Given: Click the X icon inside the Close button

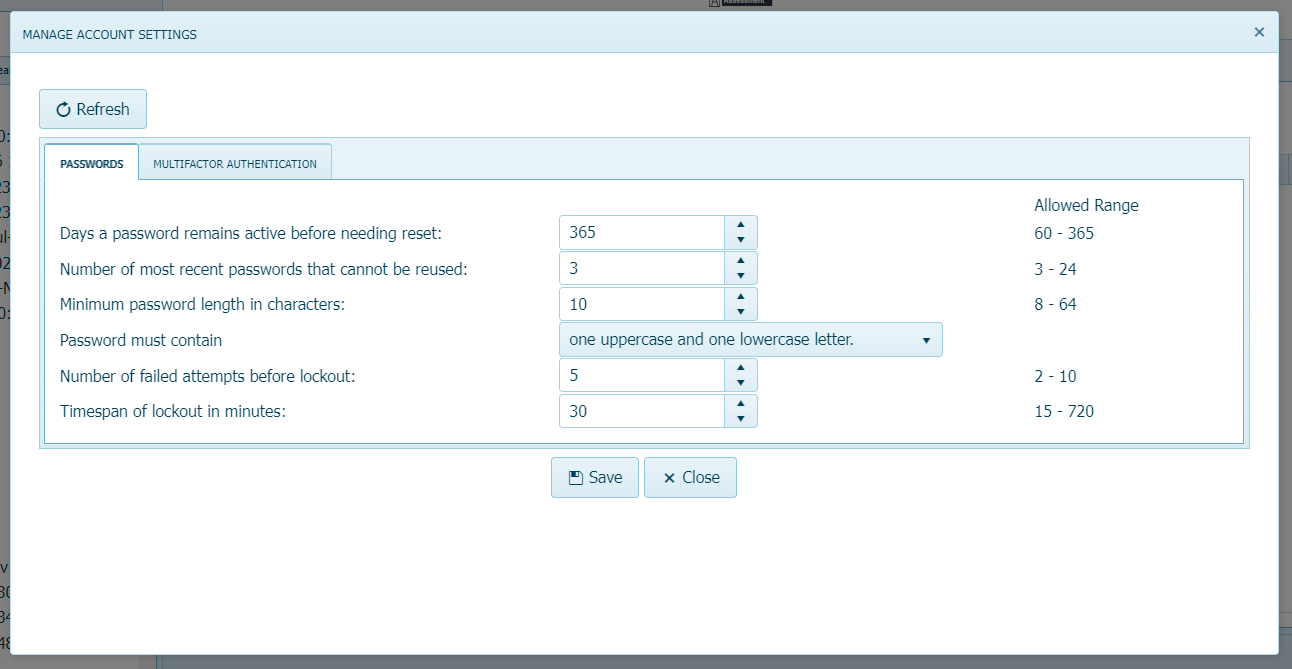Looking at the screenshot, I should click(670, 477).
